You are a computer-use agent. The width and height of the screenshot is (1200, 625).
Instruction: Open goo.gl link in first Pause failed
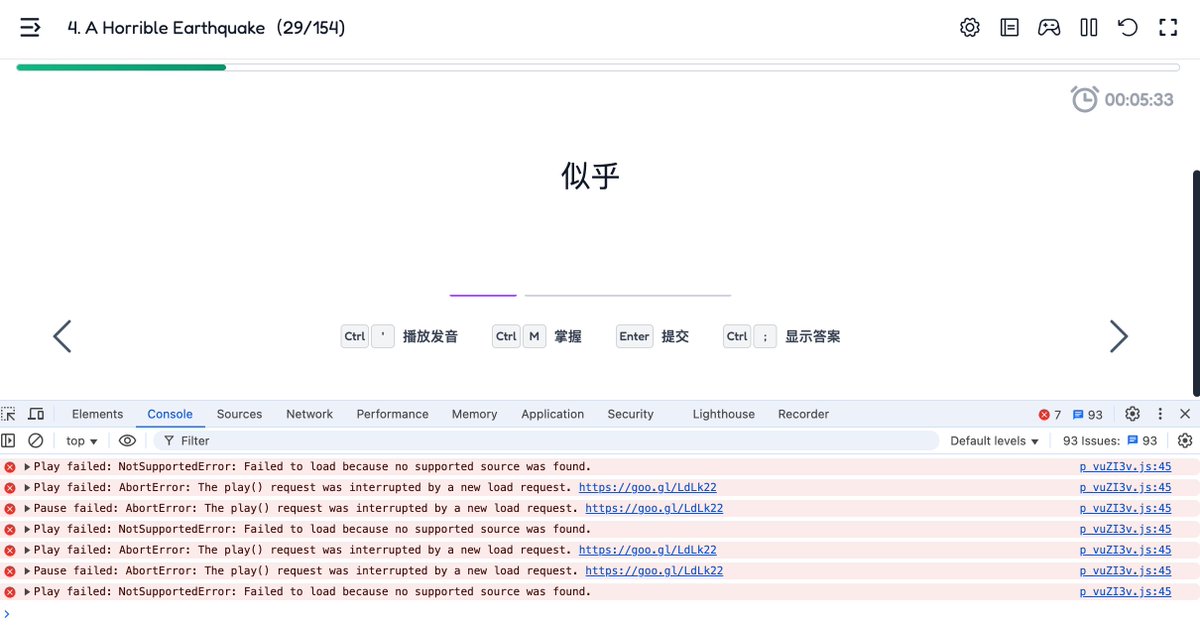coord(654,508)
